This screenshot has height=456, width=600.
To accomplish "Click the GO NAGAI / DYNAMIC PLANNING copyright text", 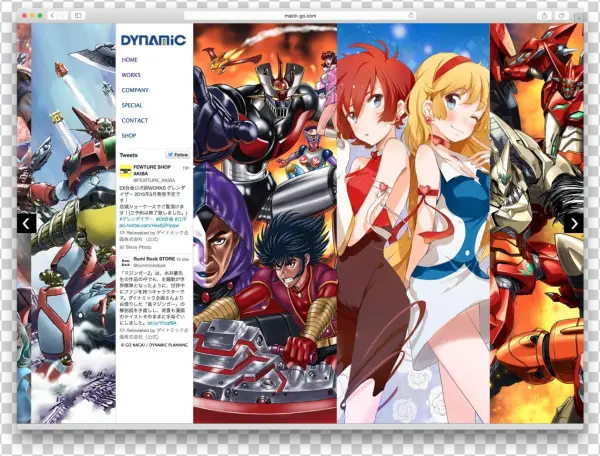I will tap(155, 345).
